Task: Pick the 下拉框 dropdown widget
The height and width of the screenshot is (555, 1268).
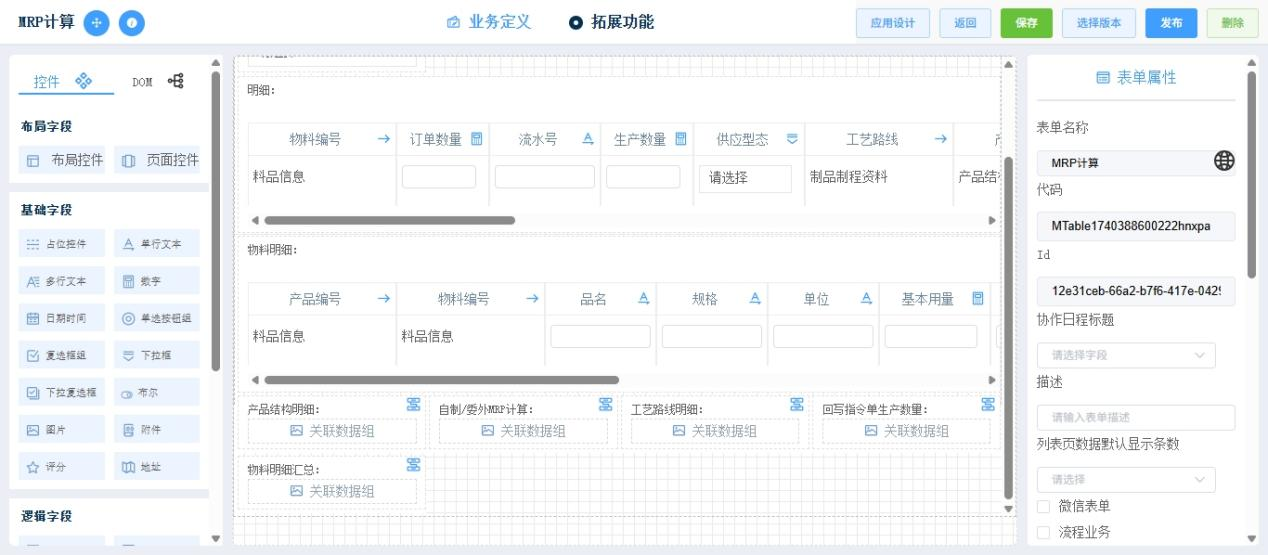Action: point(156,355)
